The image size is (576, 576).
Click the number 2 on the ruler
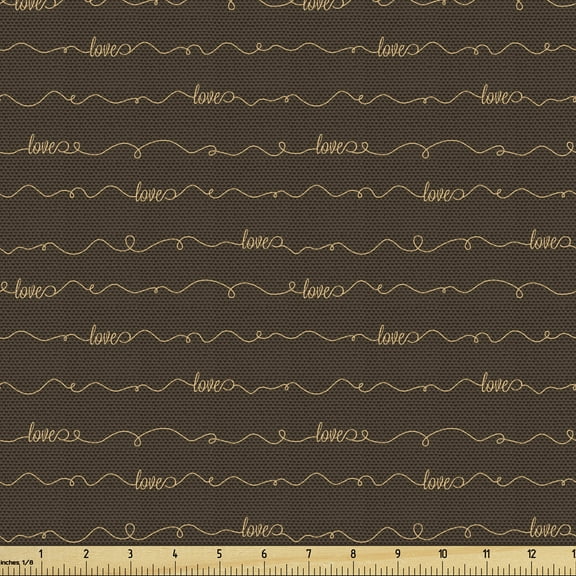(x=86, y=554)
